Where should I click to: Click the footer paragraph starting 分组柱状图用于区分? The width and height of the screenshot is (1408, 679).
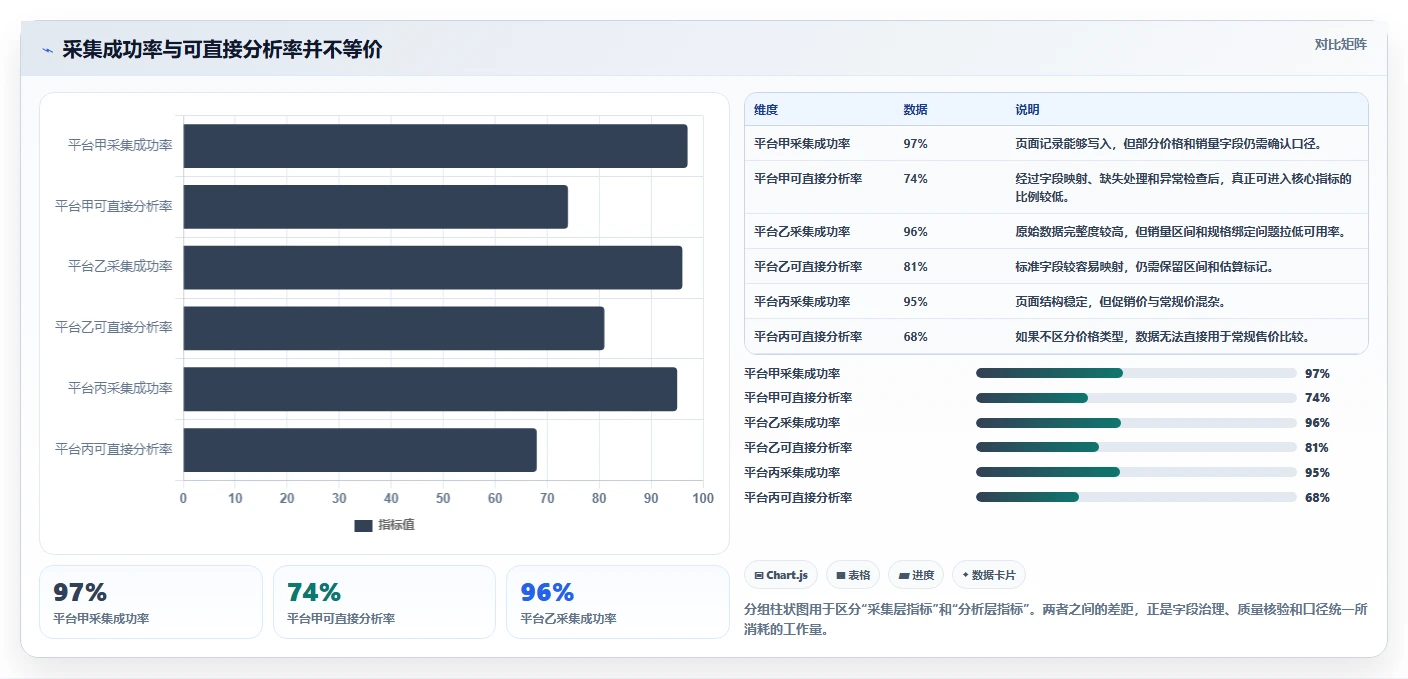click(x=1056, y=619)
